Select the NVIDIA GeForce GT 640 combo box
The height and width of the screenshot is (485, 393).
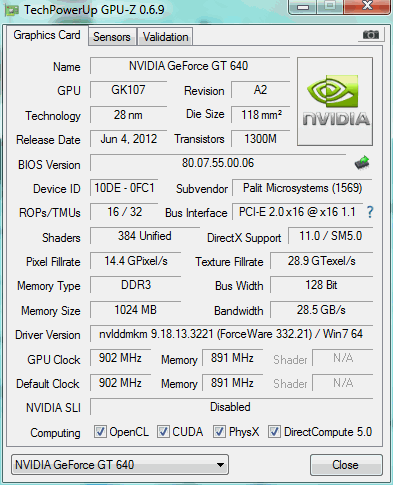click(120, 465)
